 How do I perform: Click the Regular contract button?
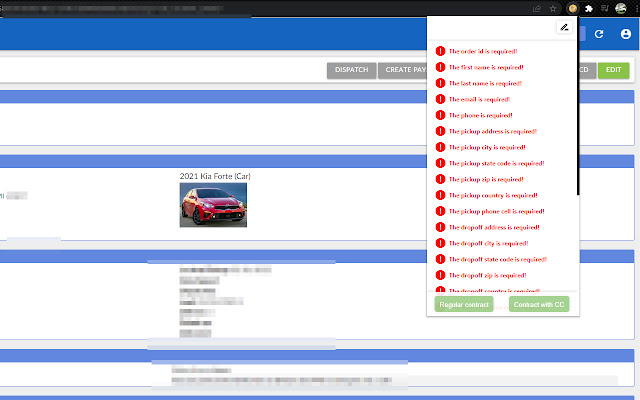tap(464, 304)
